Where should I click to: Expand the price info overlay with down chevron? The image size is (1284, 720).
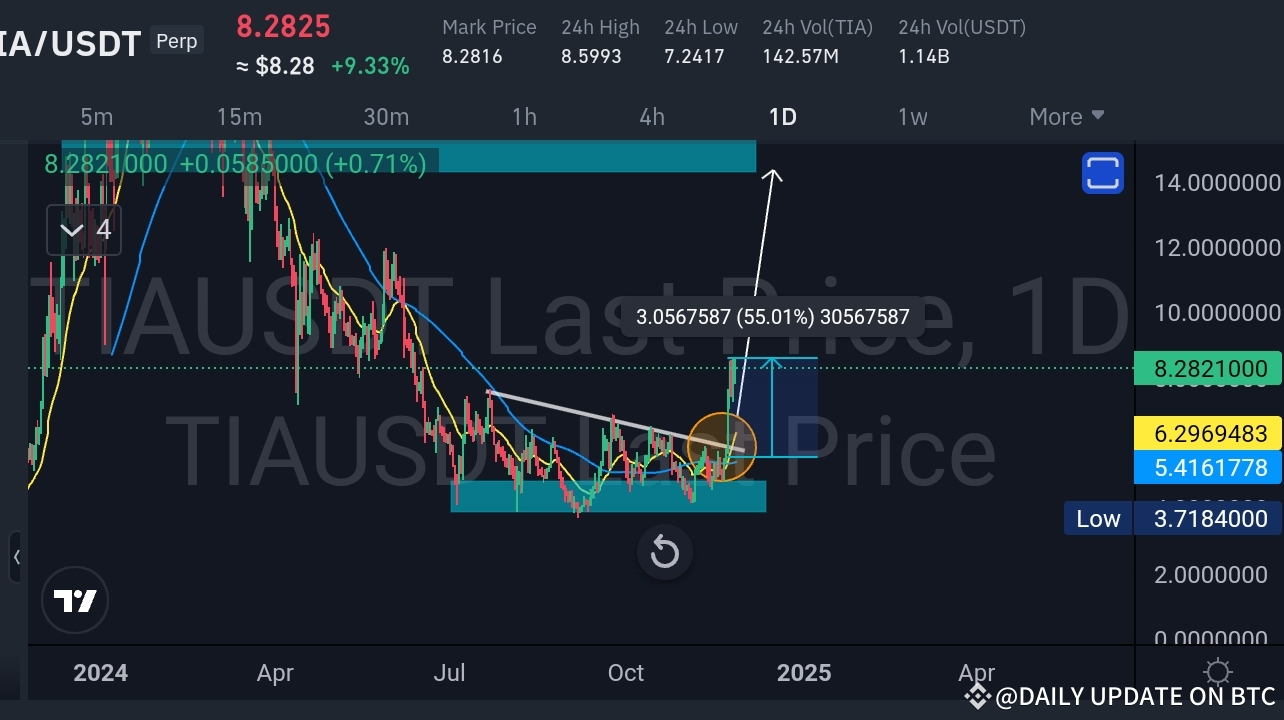(71, 230)
